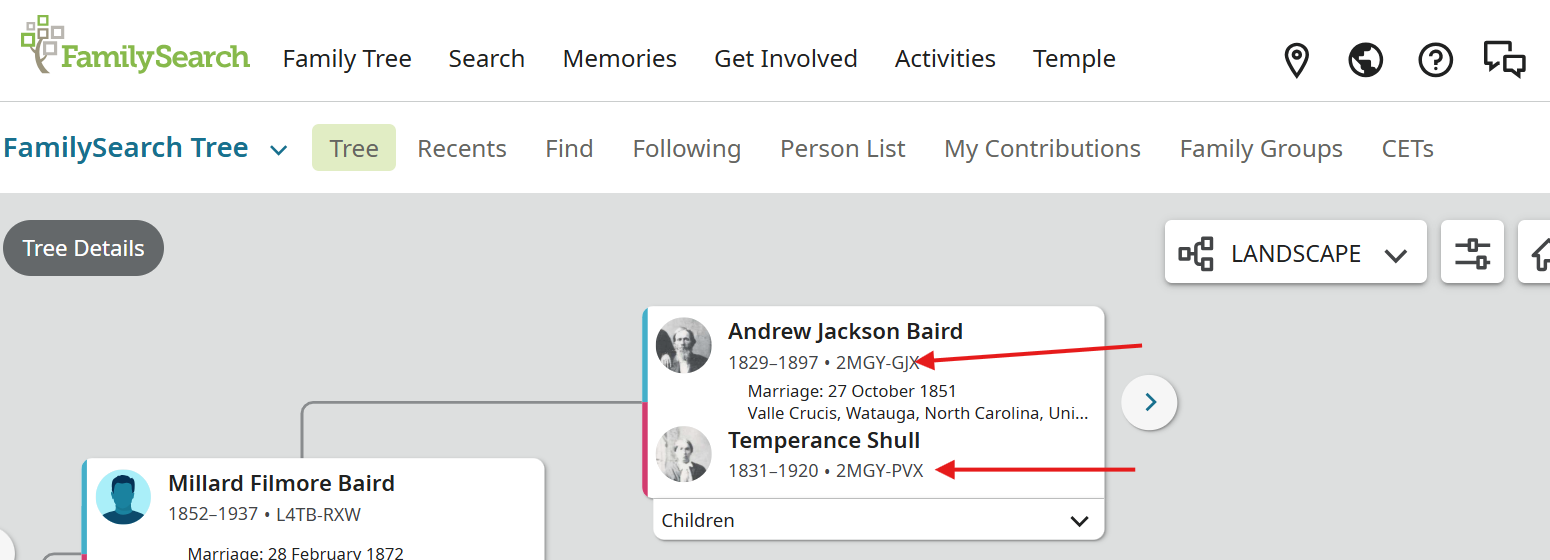The height and width of the screenshot is (560, 1550).
Task: Open the help question mark icon
Action: click(x=1435, y=60)
